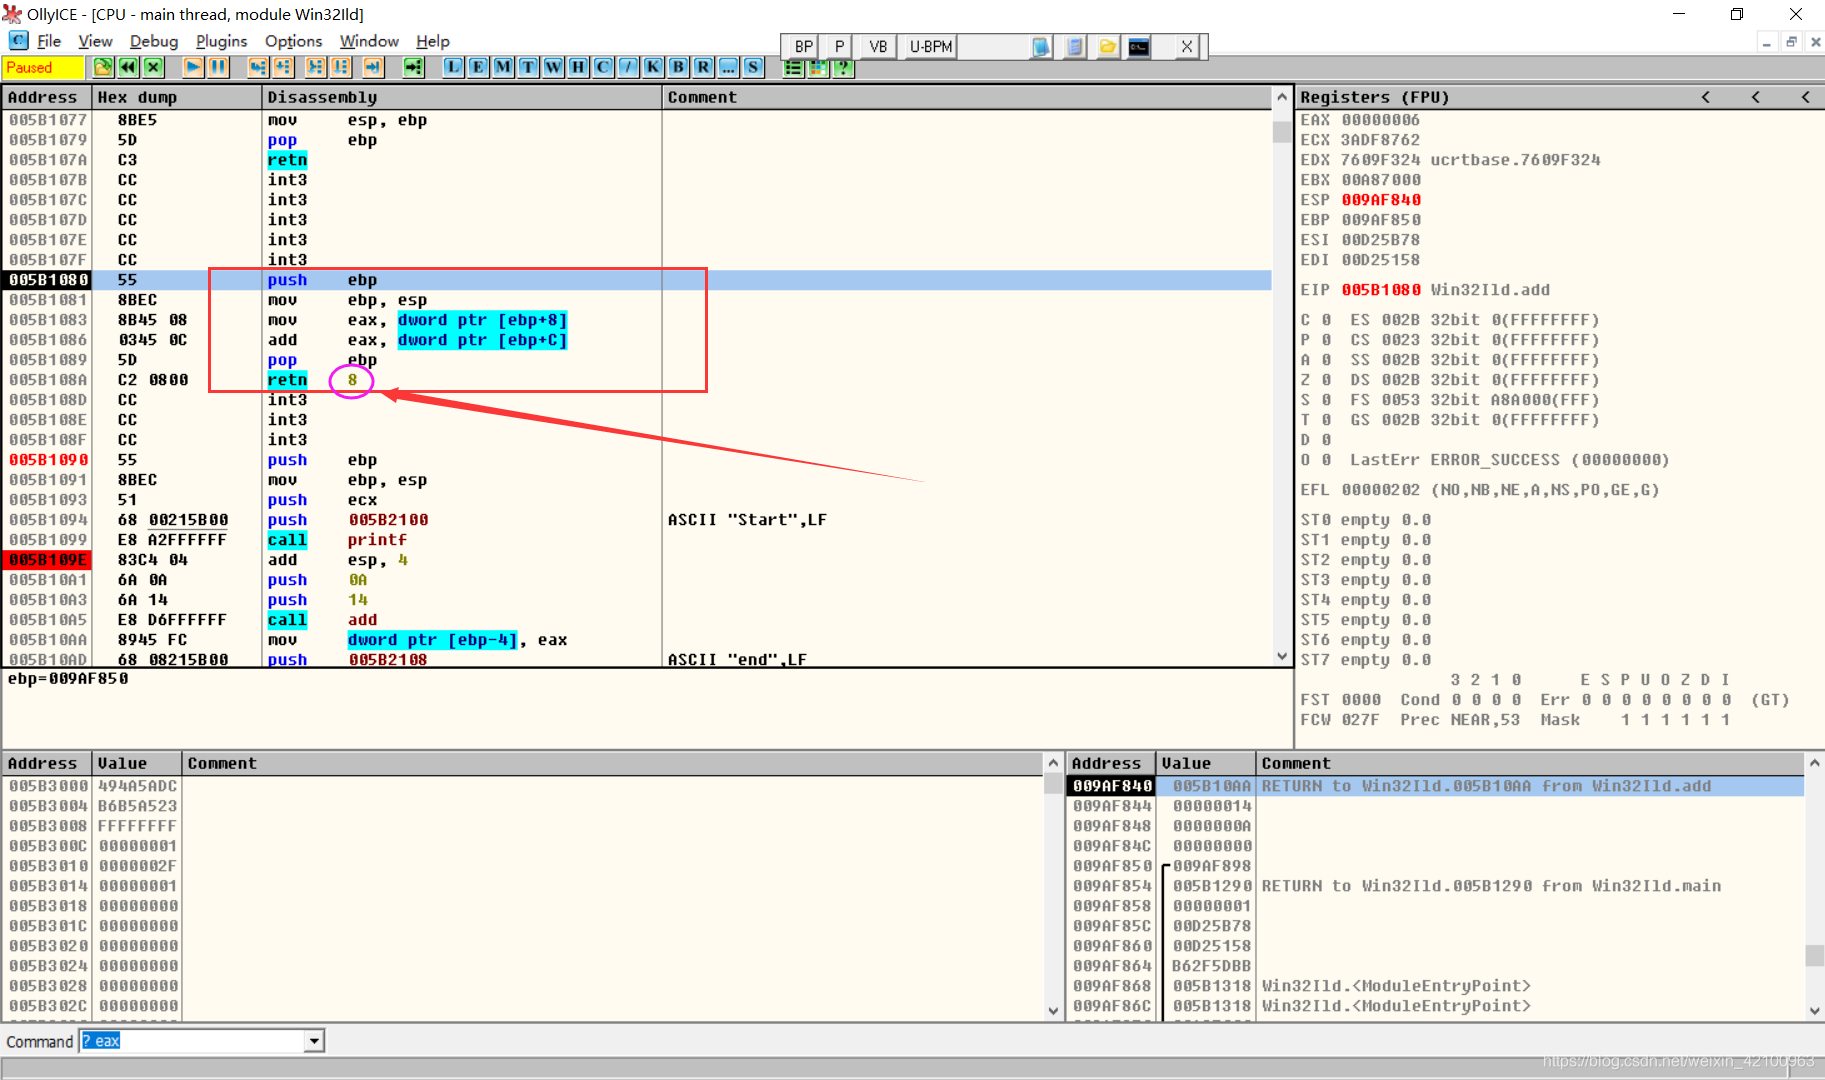Click the Hex dump column header

pyautogui.click(x=177, y=97)
